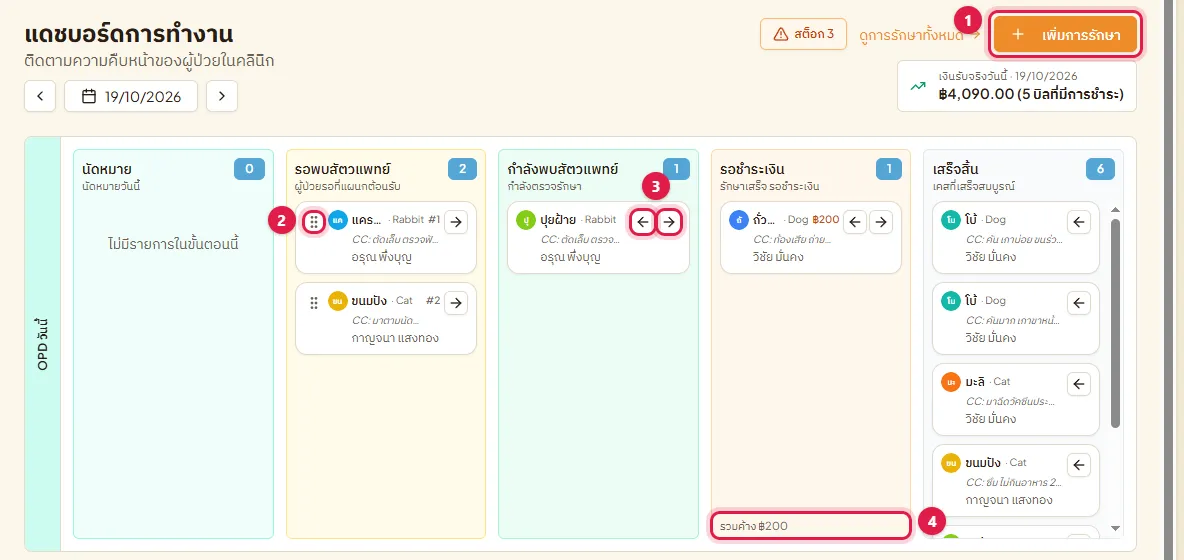Move the แคร Rabbit #1 card forward
The width and height of the screenshot is (1184, 560).
coord(455,222)
